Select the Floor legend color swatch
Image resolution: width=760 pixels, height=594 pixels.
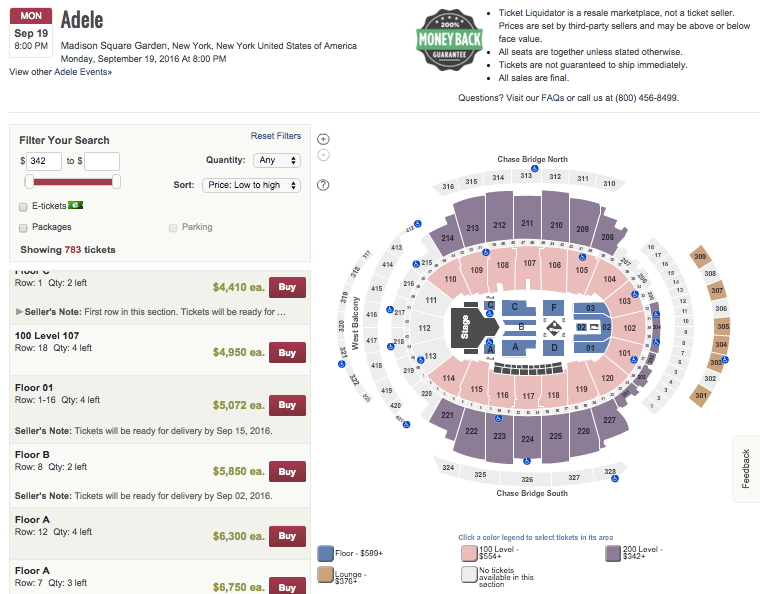tap(325, 554)
